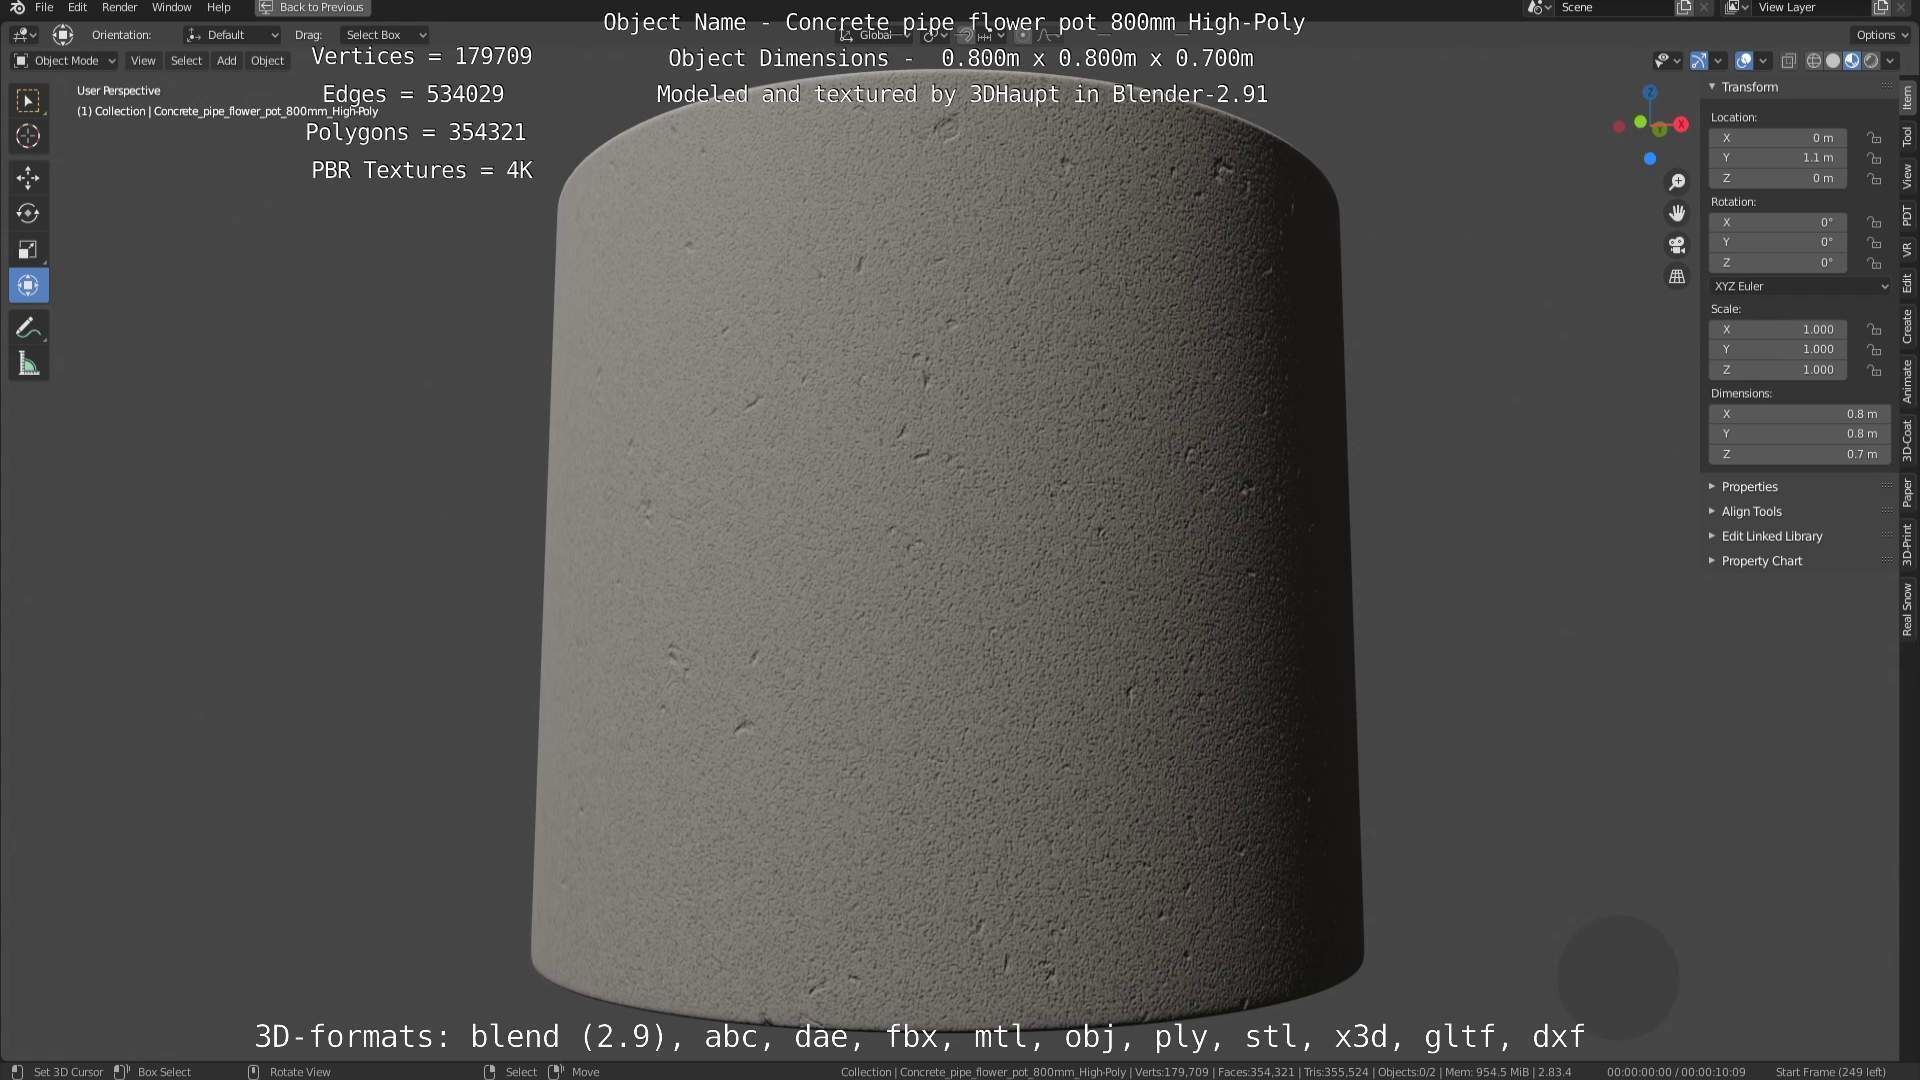
Task: Expand the Edit Linked Library panel
Action: (x=1770, y=537)
